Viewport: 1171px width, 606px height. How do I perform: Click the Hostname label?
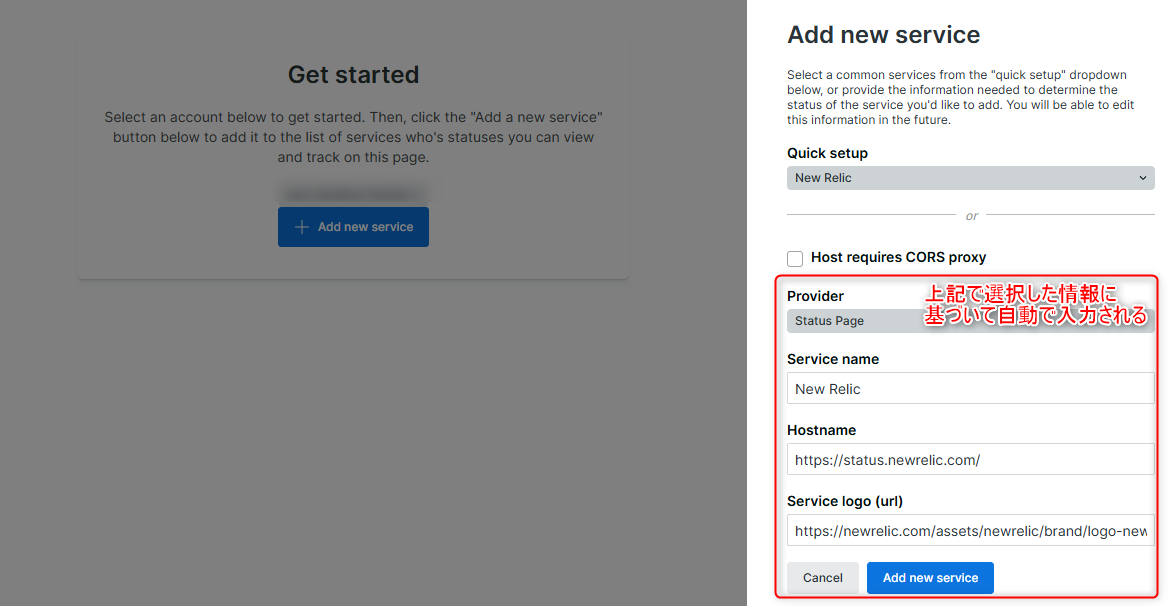coord(821,430)
